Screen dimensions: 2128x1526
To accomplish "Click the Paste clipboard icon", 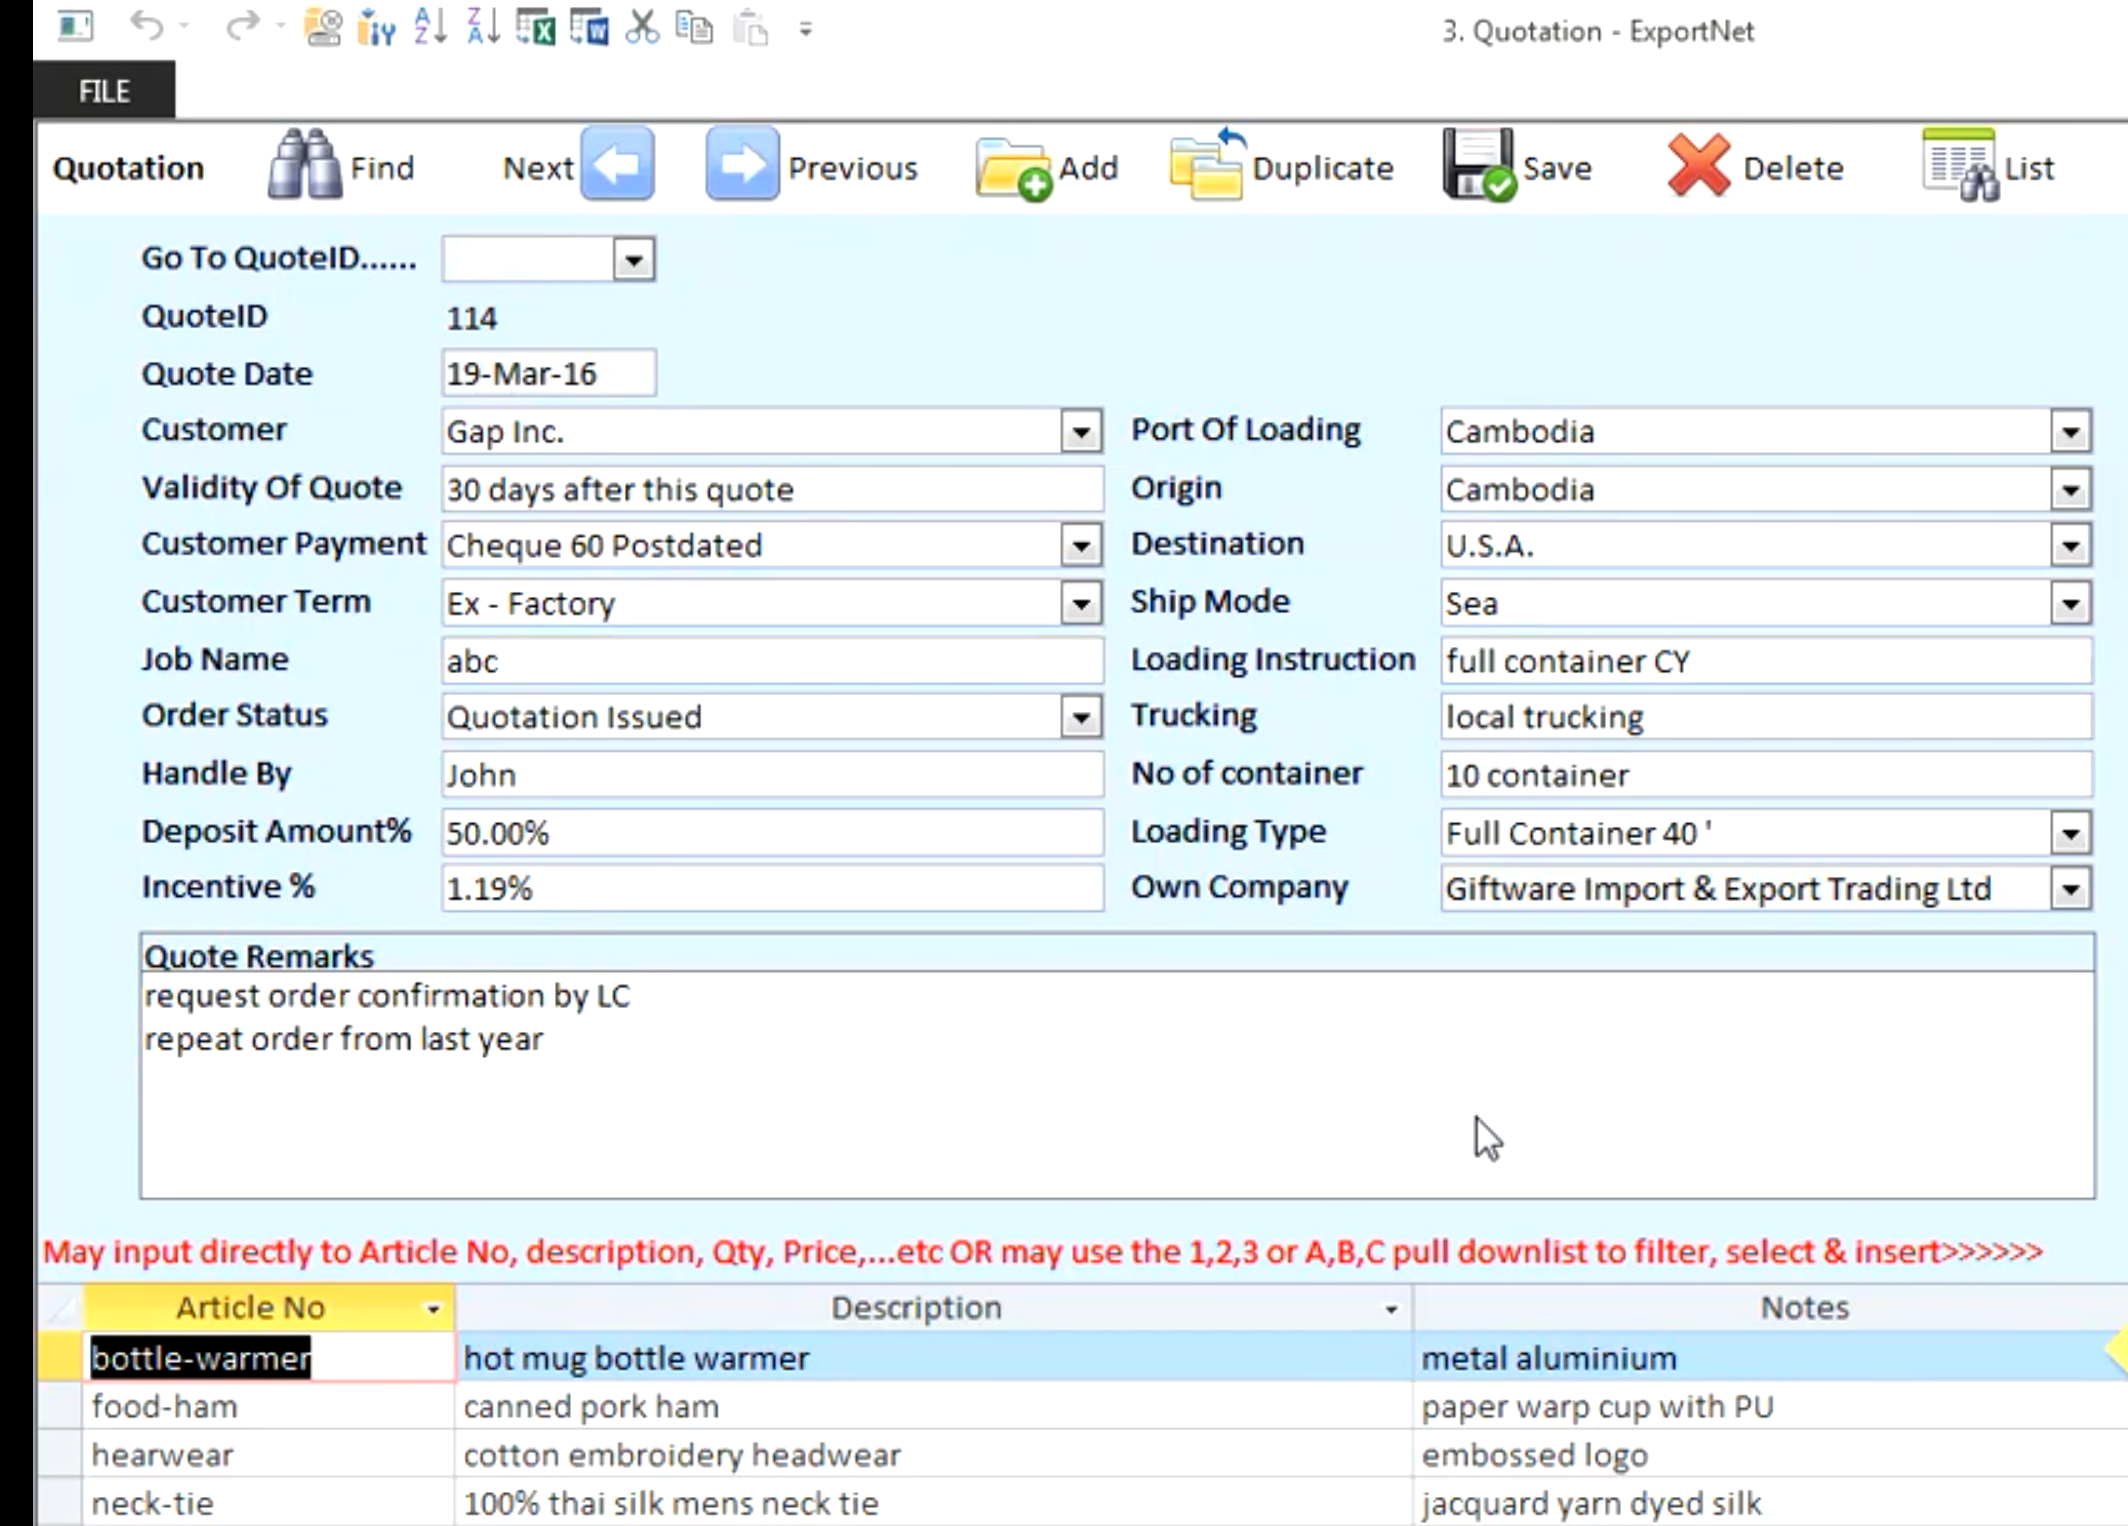I will point(750,27).
